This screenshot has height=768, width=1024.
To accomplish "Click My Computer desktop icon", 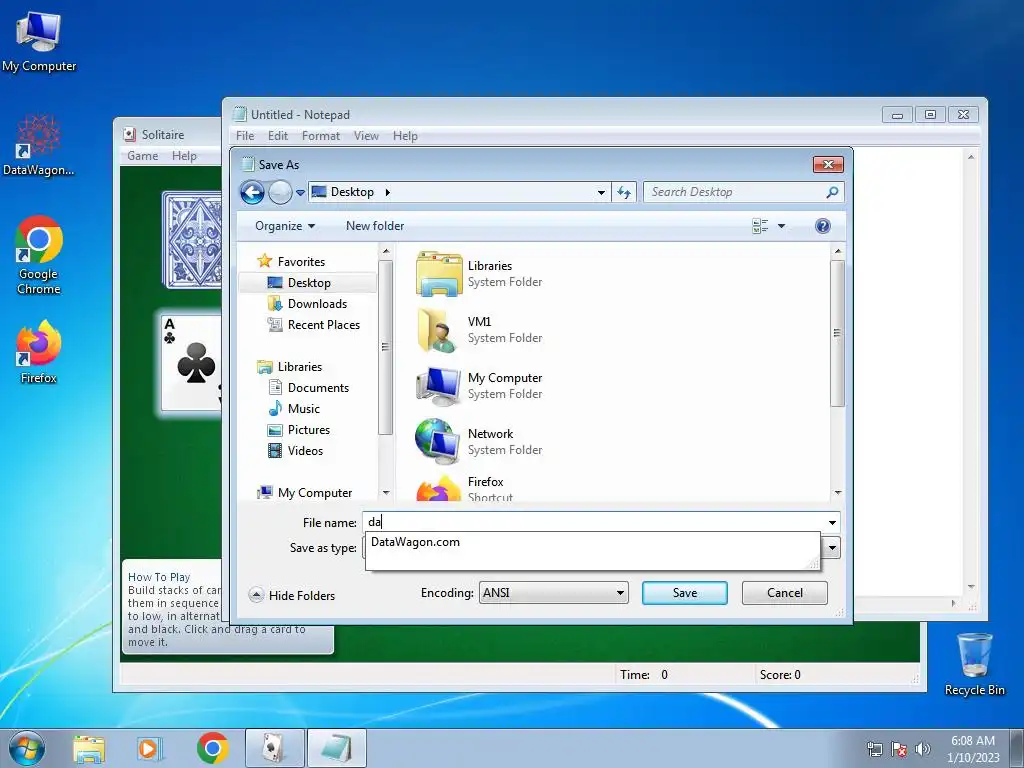I will pos(39,42).
